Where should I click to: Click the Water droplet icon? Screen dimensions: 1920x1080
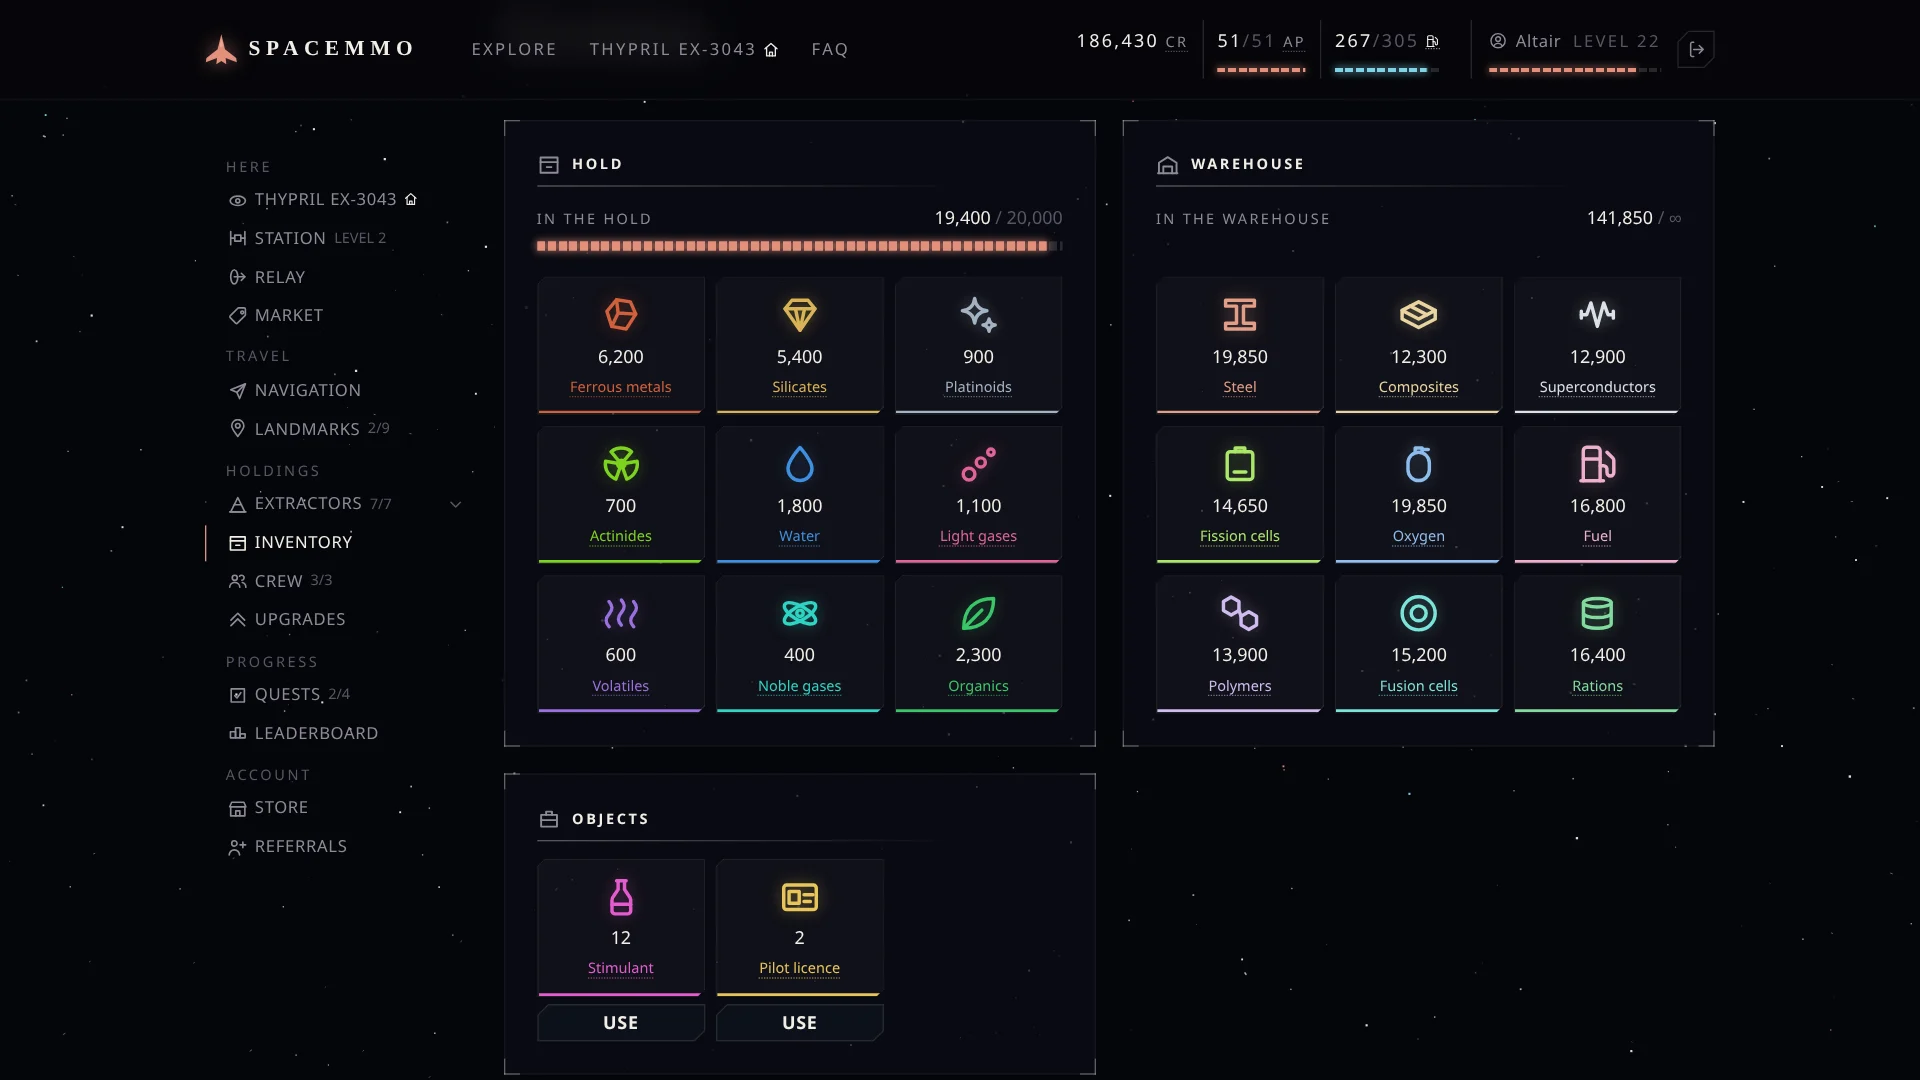coord(800,464)
